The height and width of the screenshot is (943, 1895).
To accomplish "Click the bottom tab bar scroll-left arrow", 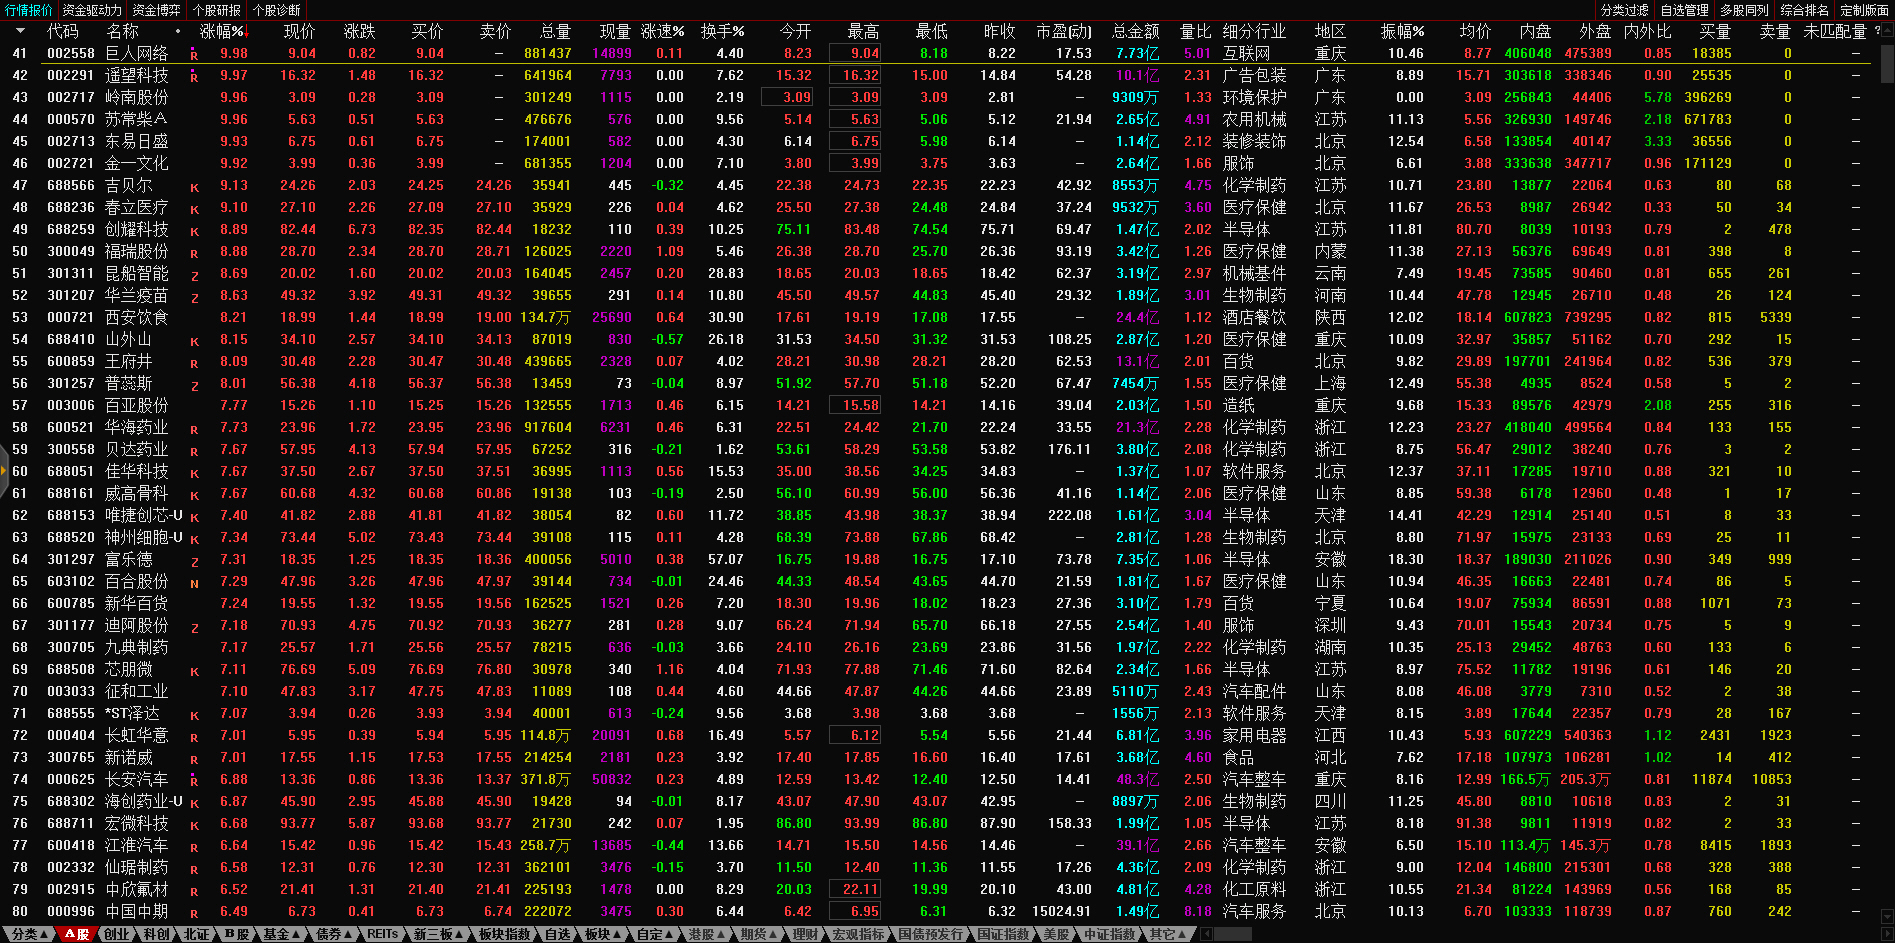I will click(1206, 934).
